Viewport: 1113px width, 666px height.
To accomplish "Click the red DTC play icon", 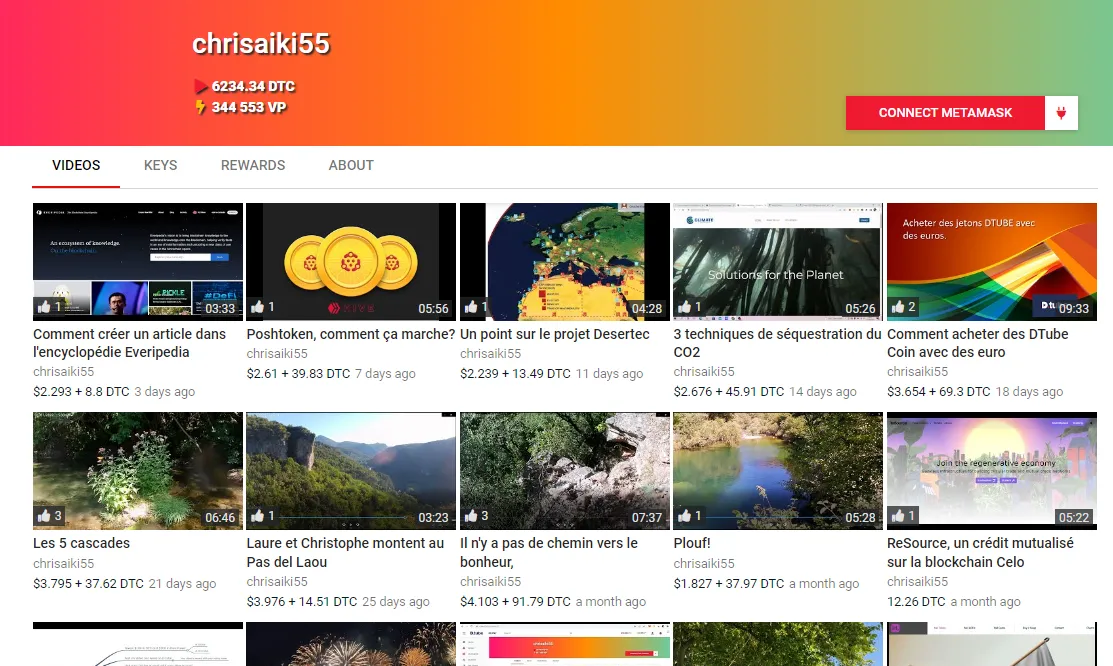I will 201,87.
